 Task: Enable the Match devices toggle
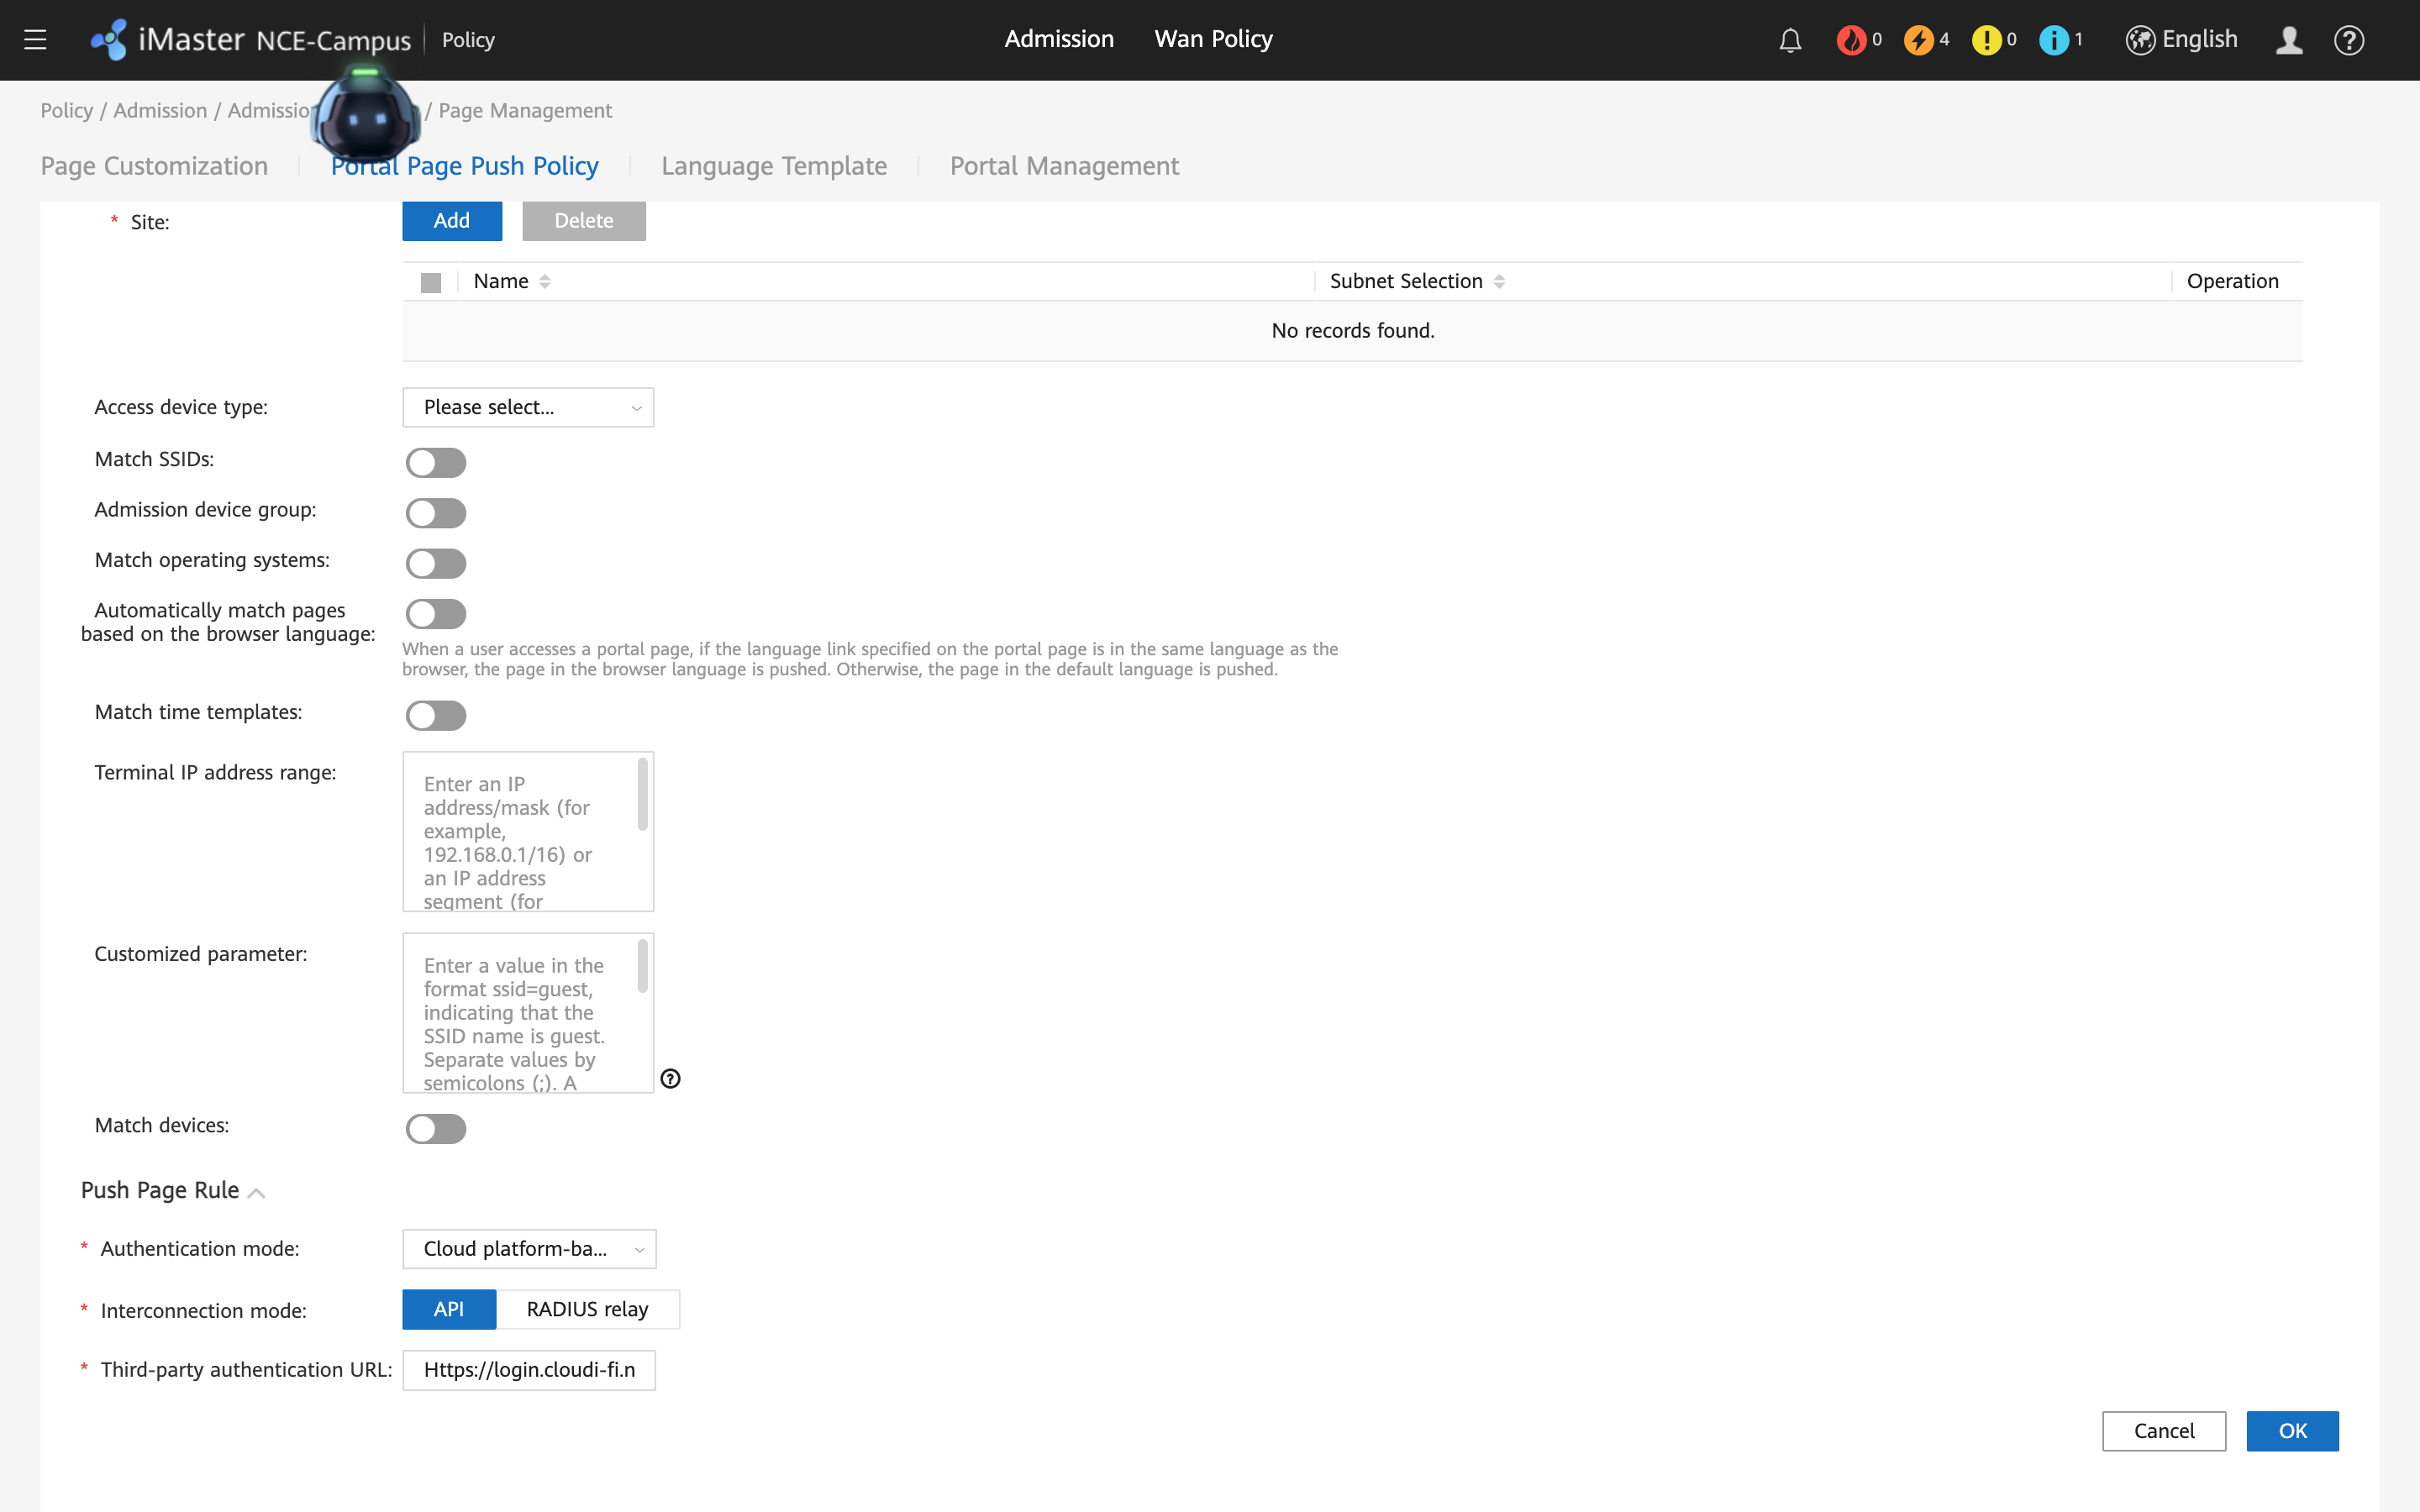(x=436, y=1128)
